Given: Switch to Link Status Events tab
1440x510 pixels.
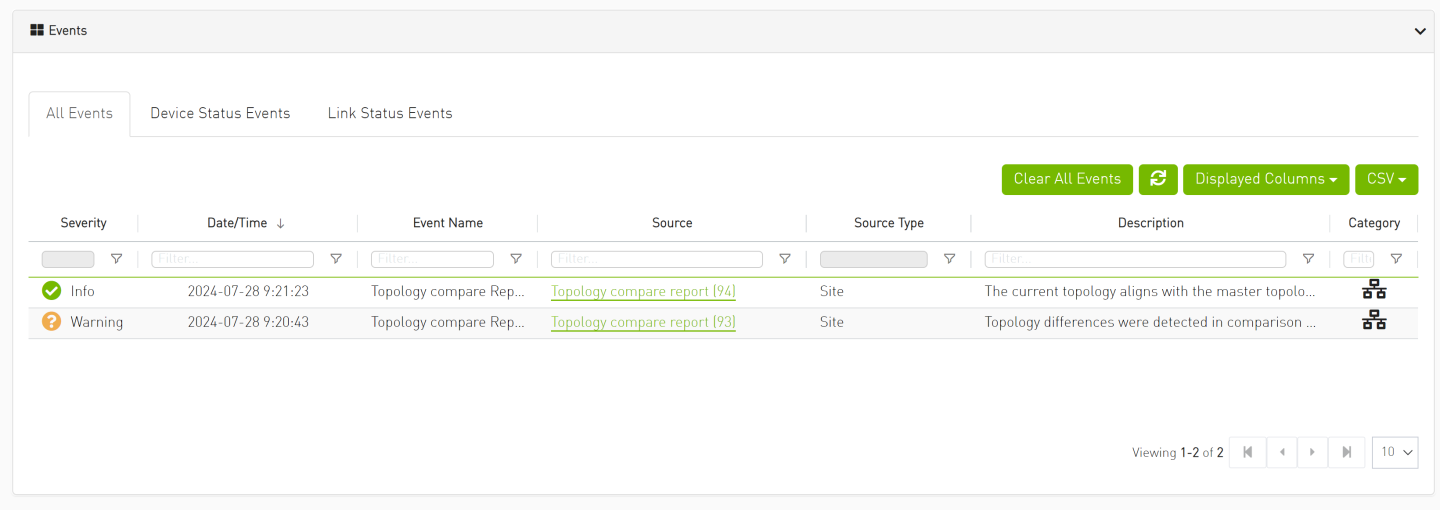Looking at the screenshot, I should (390, 113).
